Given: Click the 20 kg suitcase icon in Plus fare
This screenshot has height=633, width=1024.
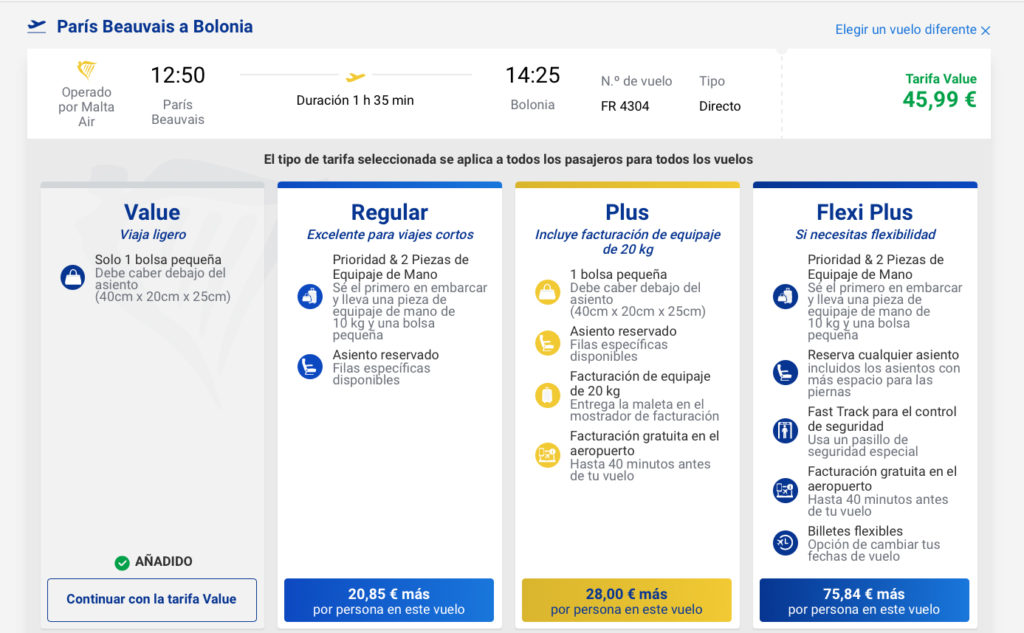Looking at the screenshot, I should (547, 396).
